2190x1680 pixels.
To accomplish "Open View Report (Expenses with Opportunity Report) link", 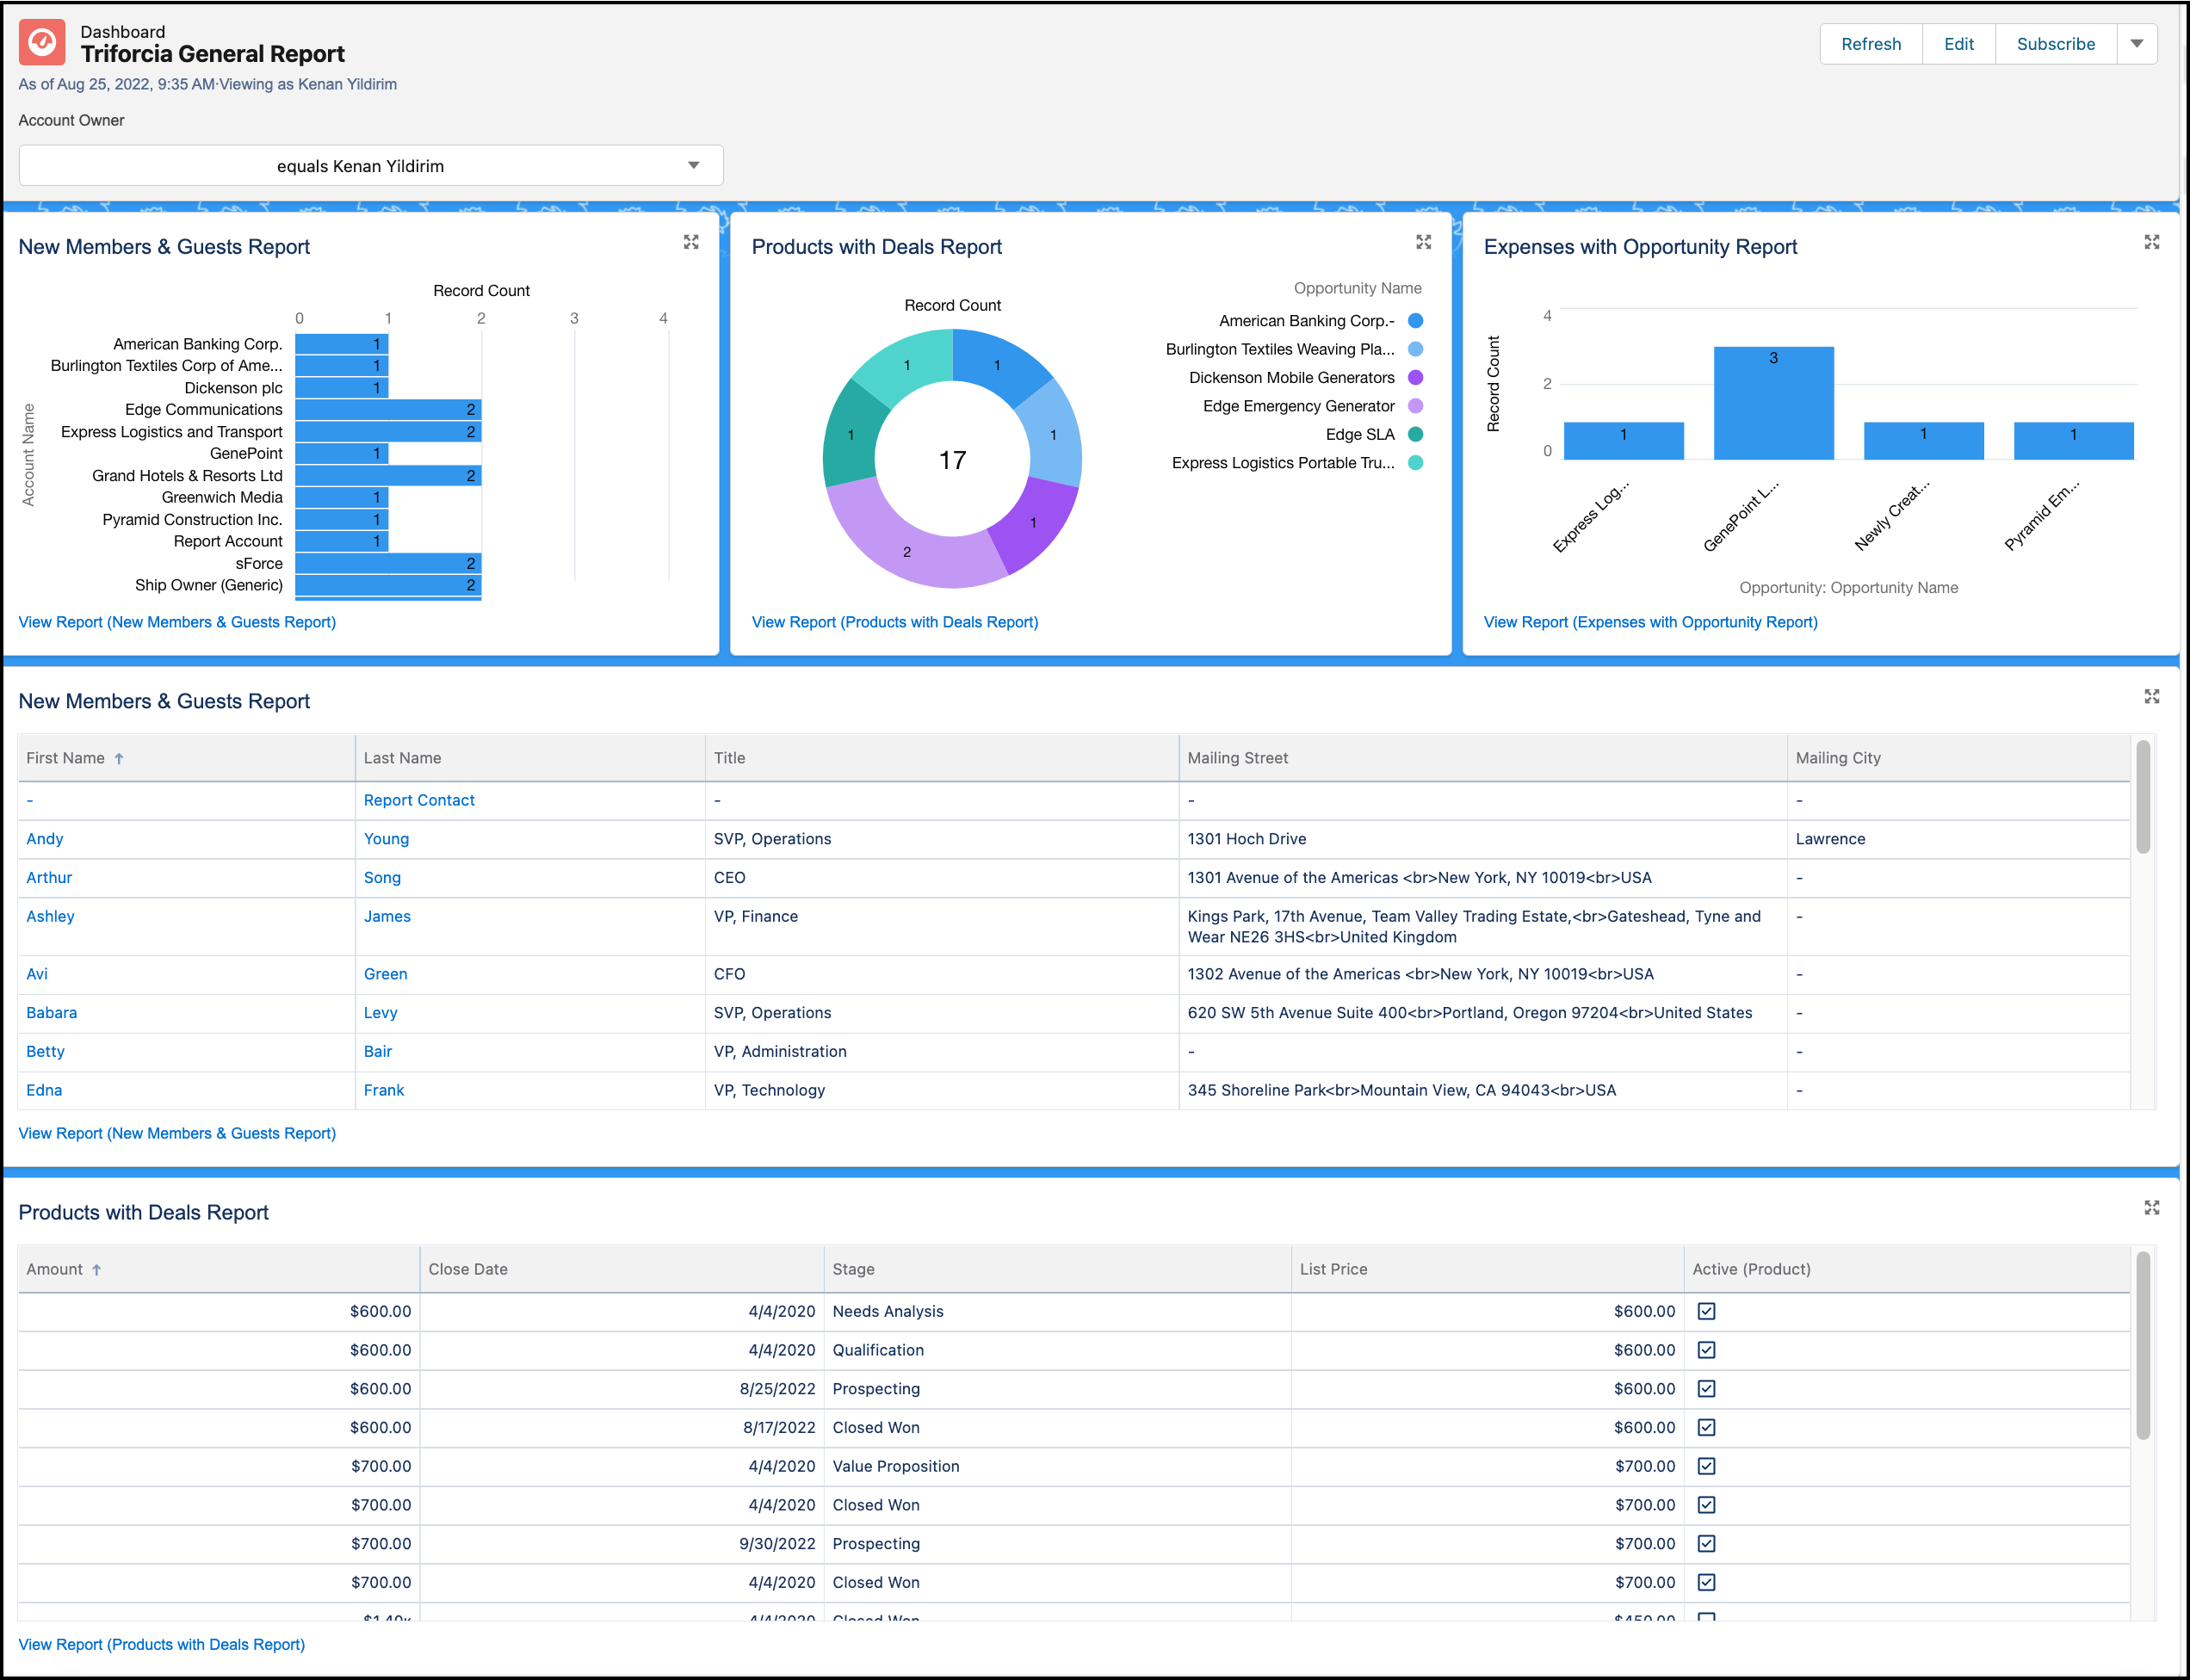I will (x=1650, y=622).
